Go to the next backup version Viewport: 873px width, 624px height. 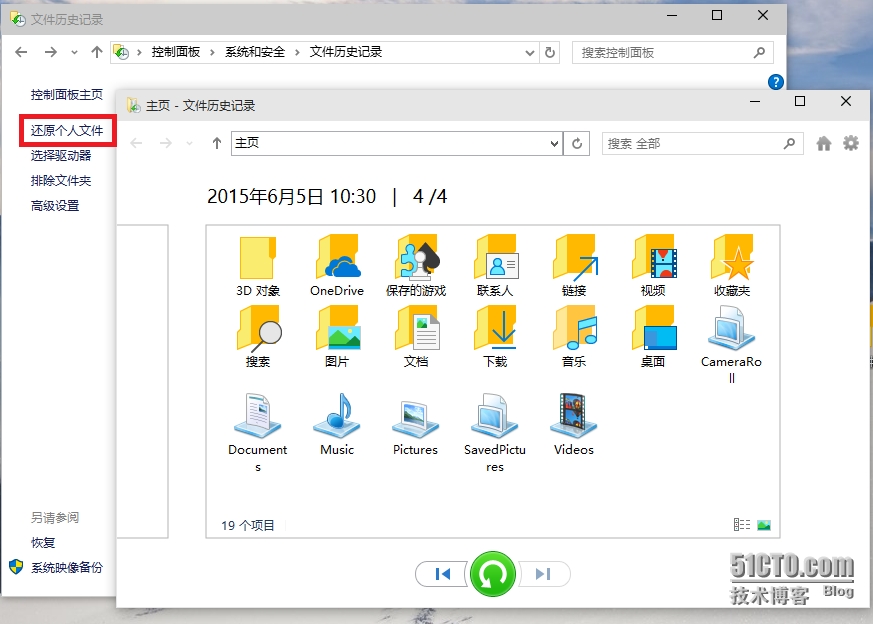click(x=544, y=574)
